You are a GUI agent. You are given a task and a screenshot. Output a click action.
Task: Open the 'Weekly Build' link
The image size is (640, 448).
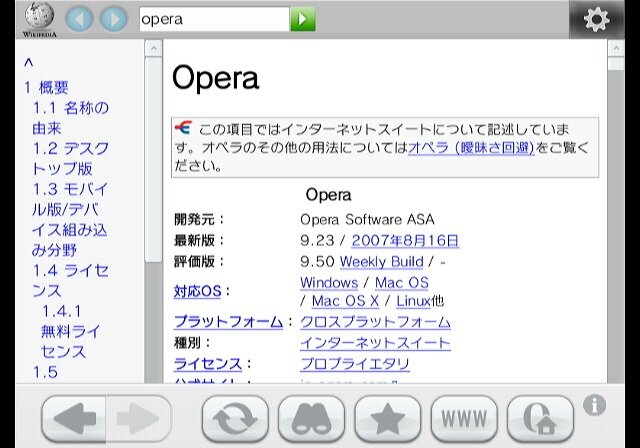click(381, 262)
